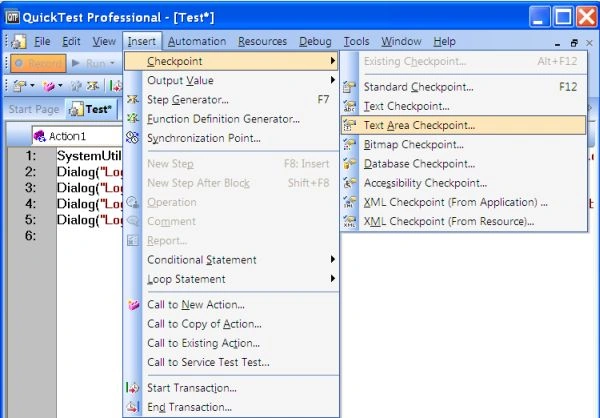Choose Text Checkpoint from submenu
The width and height of the screenshot is (600, 418).
point(464,106)
